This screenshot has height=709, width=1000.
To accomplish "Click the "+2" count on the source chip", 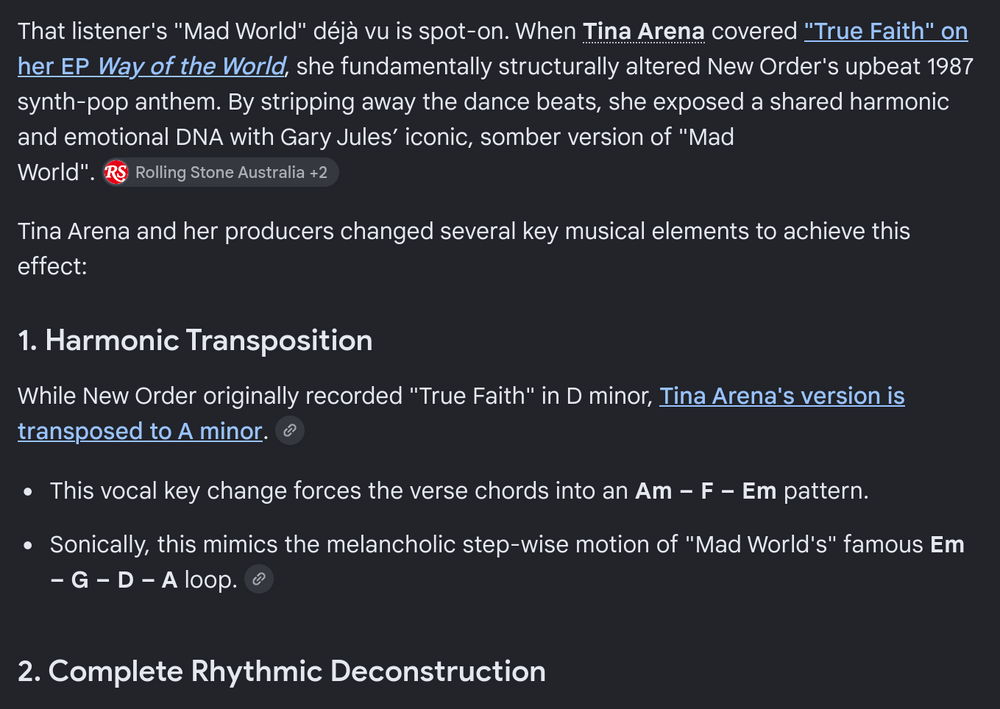I will (318, 172).
